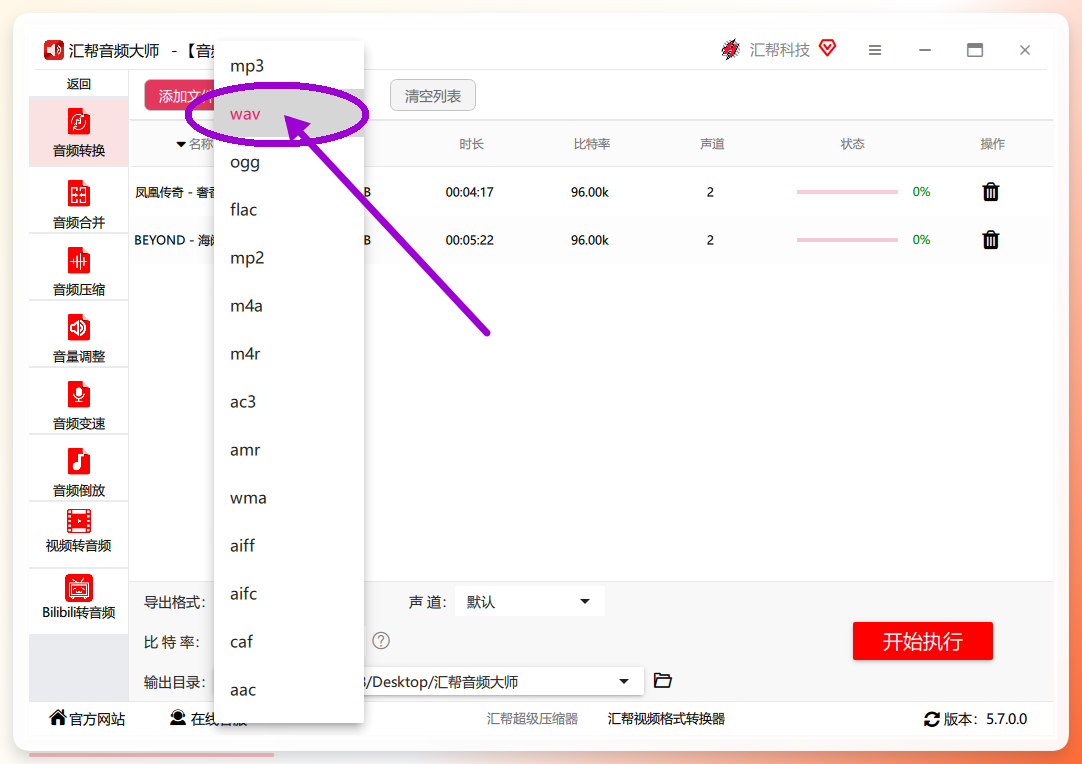Image resolution: width=1082 pixels, height=764 pixels.
Task: Click the 时长 column header
Action: (x=471, y=144)
